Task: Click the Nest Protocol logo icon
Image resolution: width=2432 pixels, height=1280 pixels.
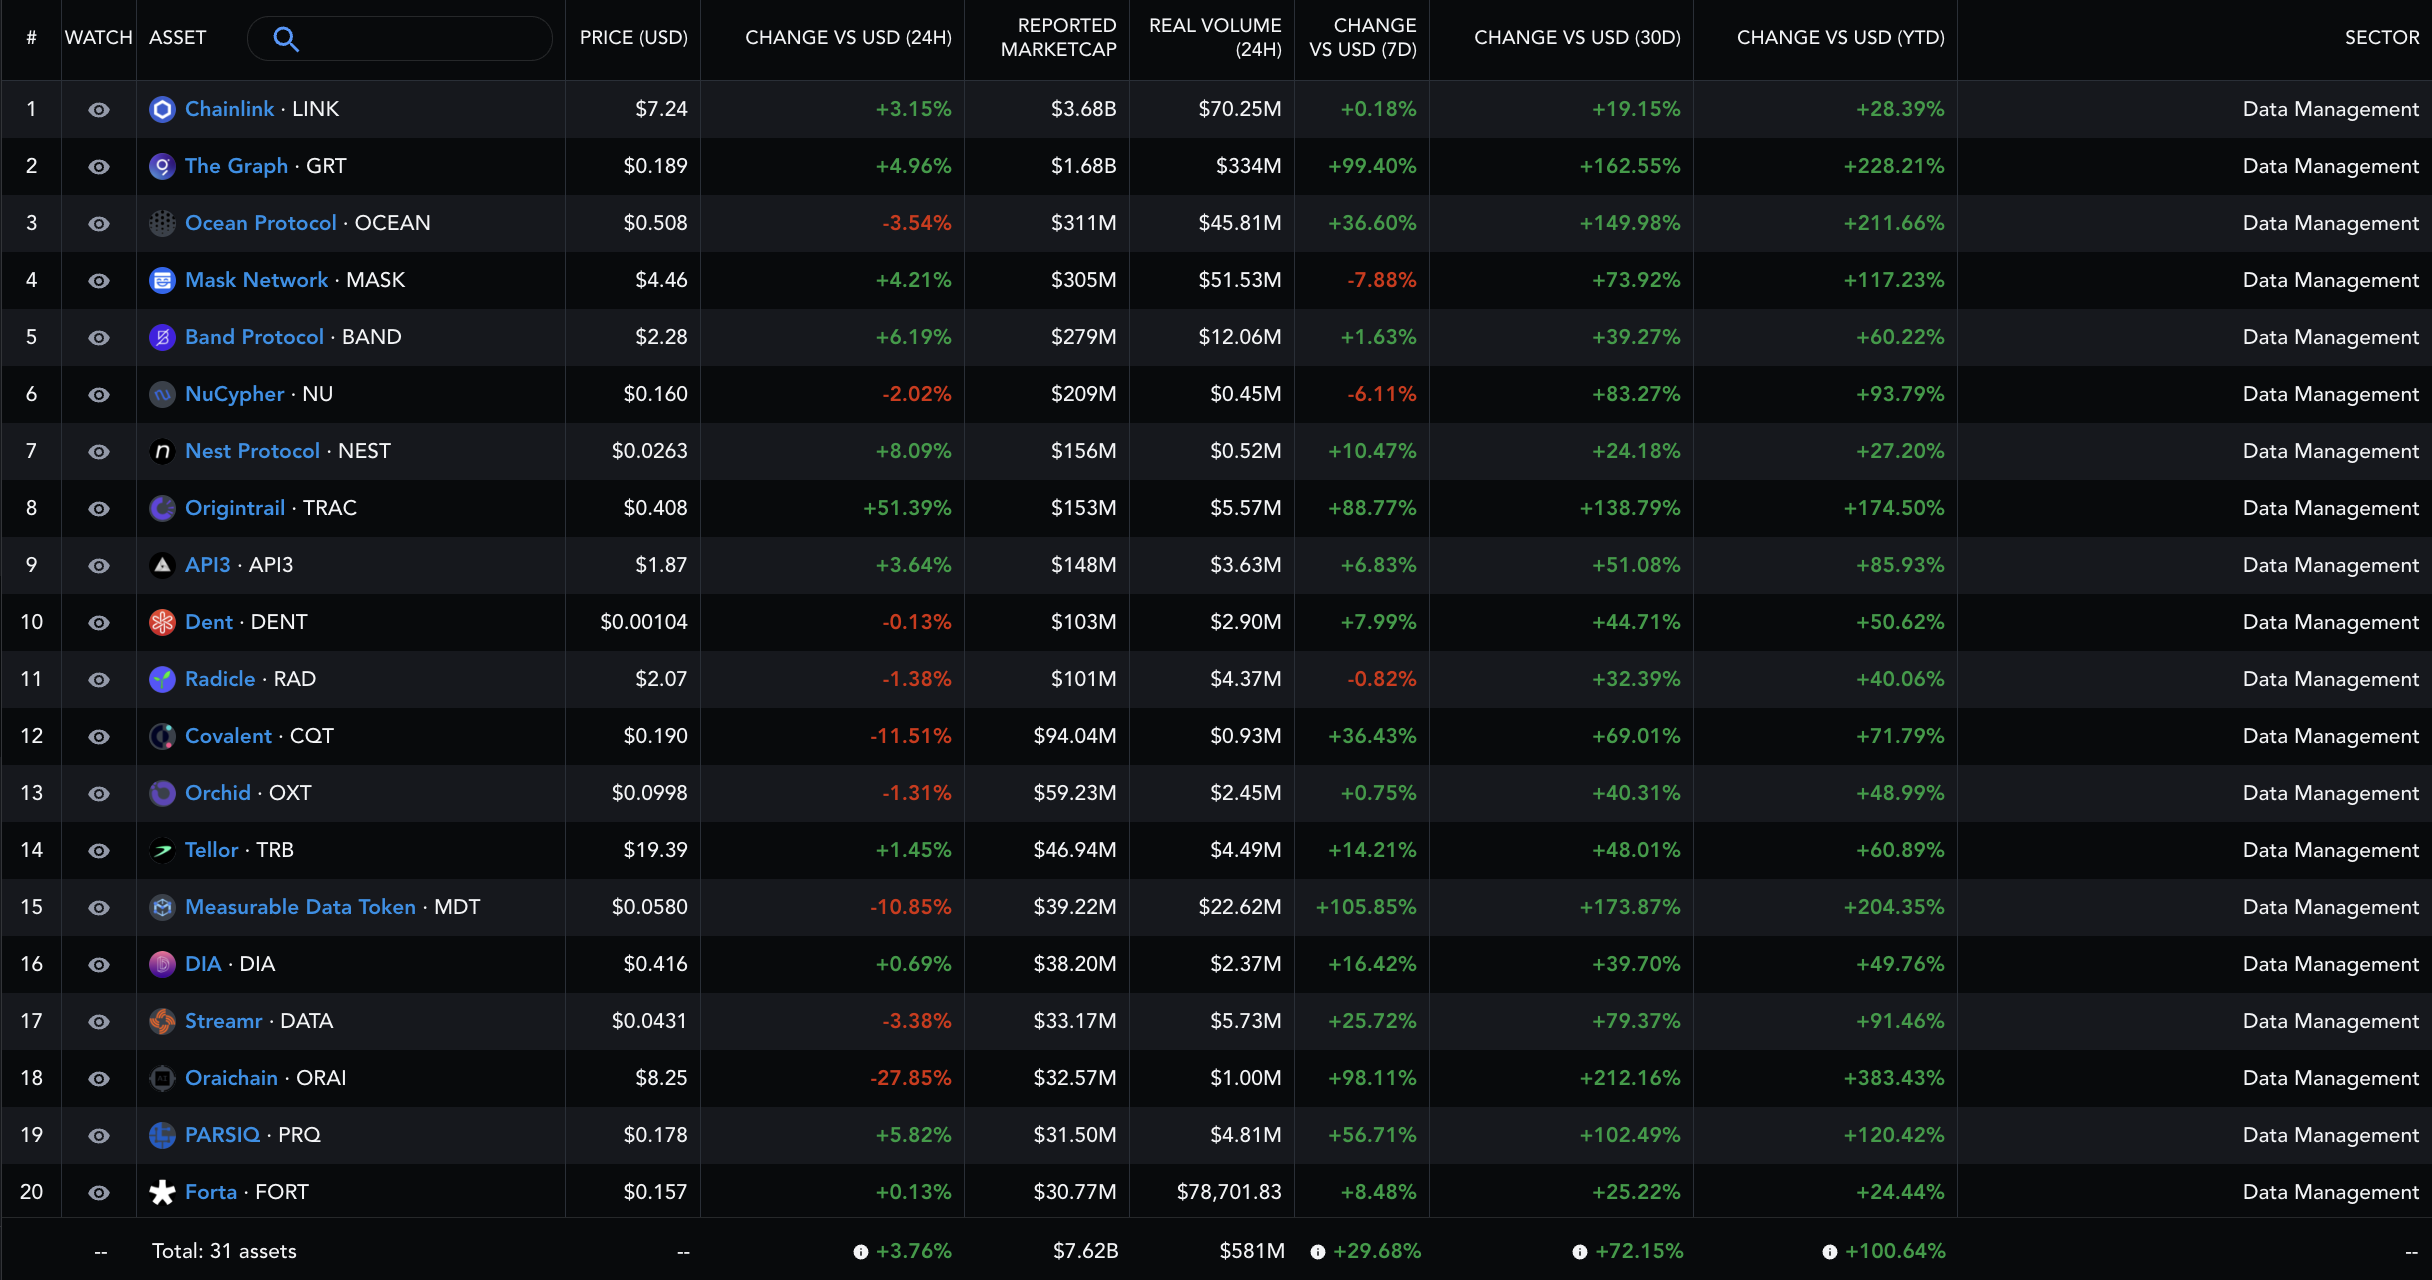Action: click(162, 451)
